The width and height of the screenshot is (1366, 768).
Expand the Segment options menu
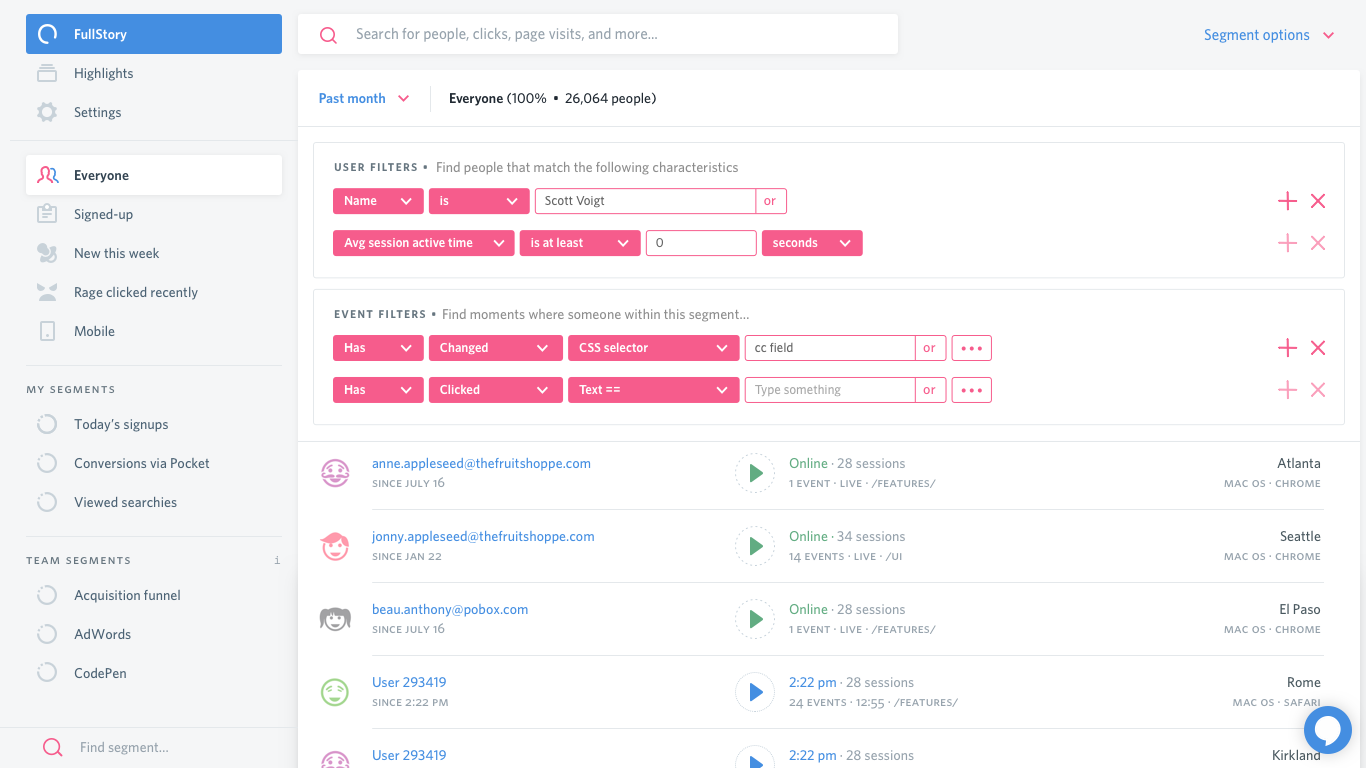(1268, 35)
